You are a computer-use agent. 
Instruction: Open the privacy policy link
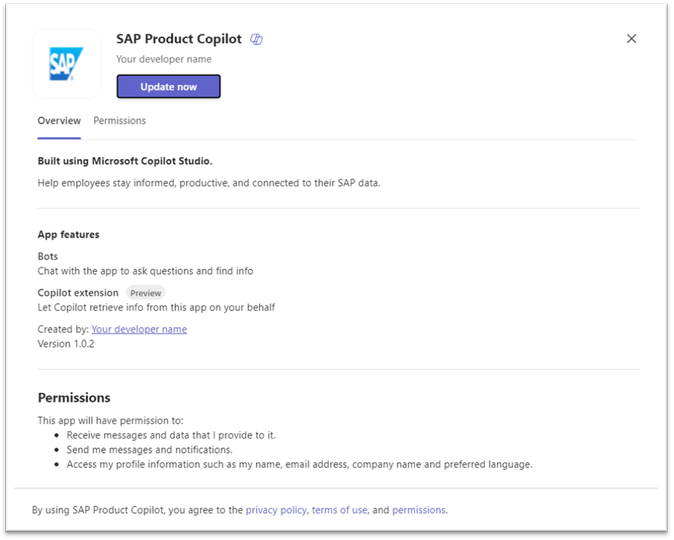[276, 510]
